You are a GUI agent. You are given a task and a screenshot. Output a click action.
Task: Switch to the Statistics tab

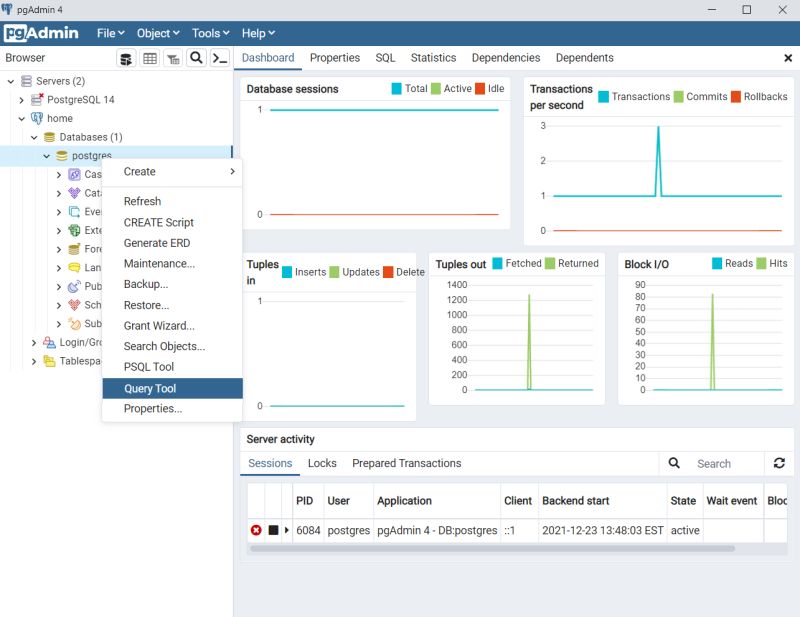433,58
